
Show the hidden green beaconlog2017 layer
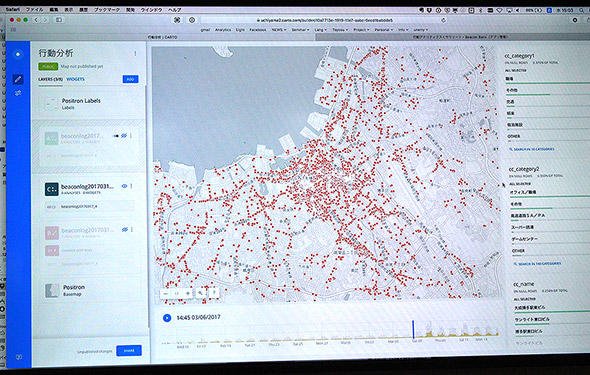(124, 135)
